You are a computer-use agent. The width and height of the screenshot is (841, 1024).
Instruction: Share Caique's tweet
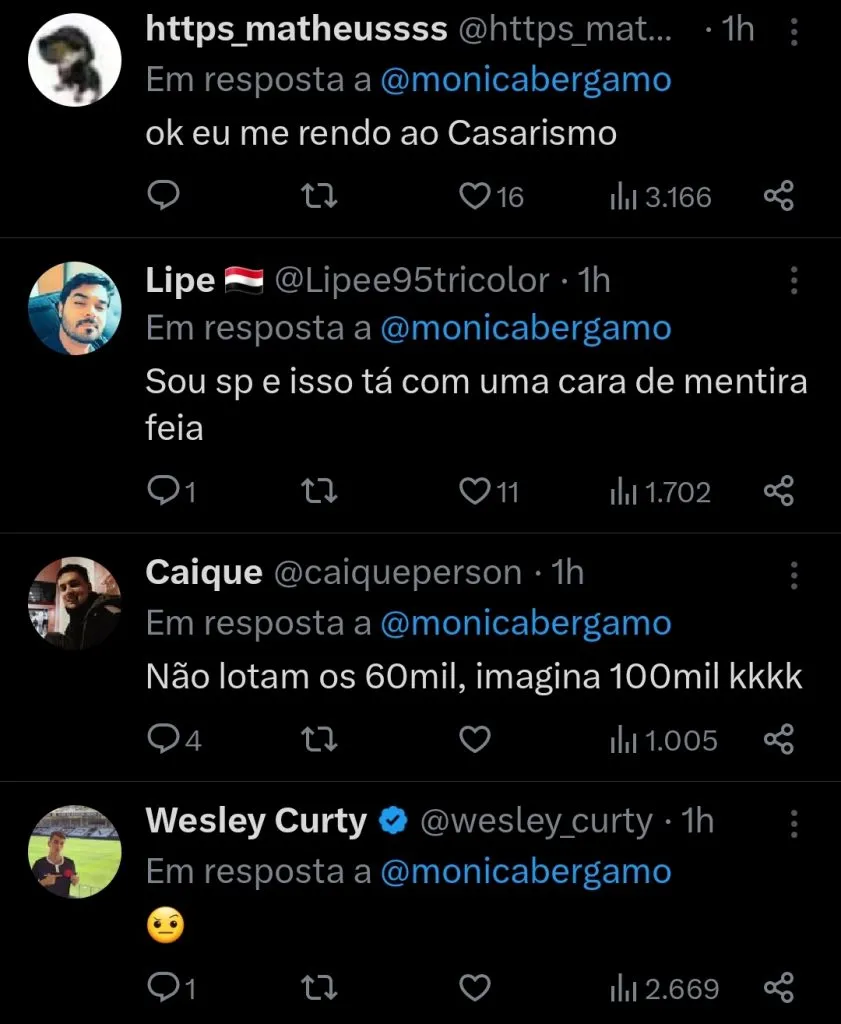pos(778,739)
